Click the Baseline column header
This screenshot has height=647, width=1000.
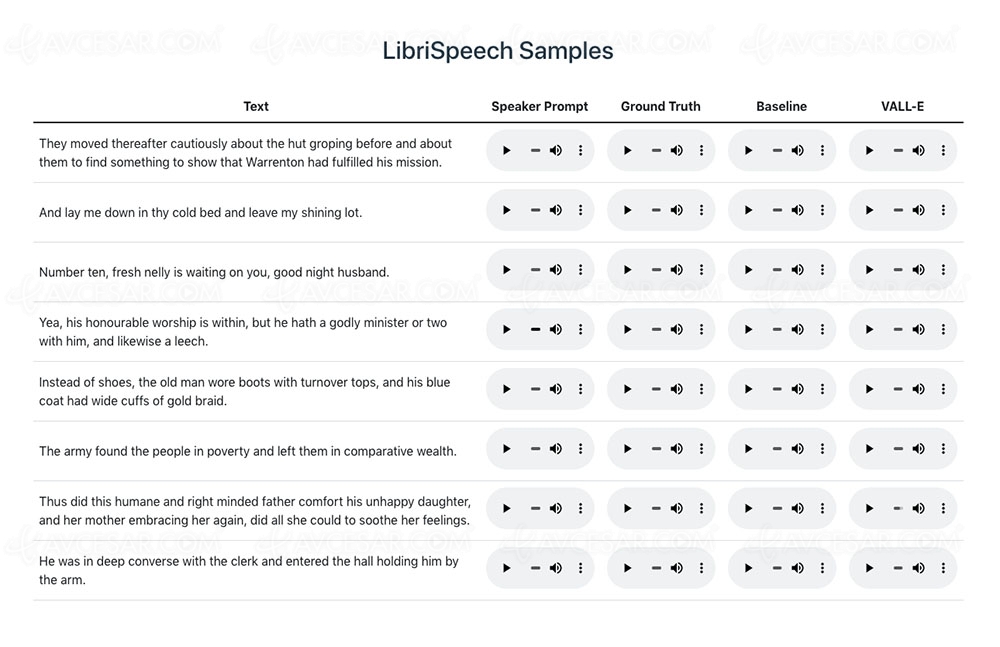point(781,106)
